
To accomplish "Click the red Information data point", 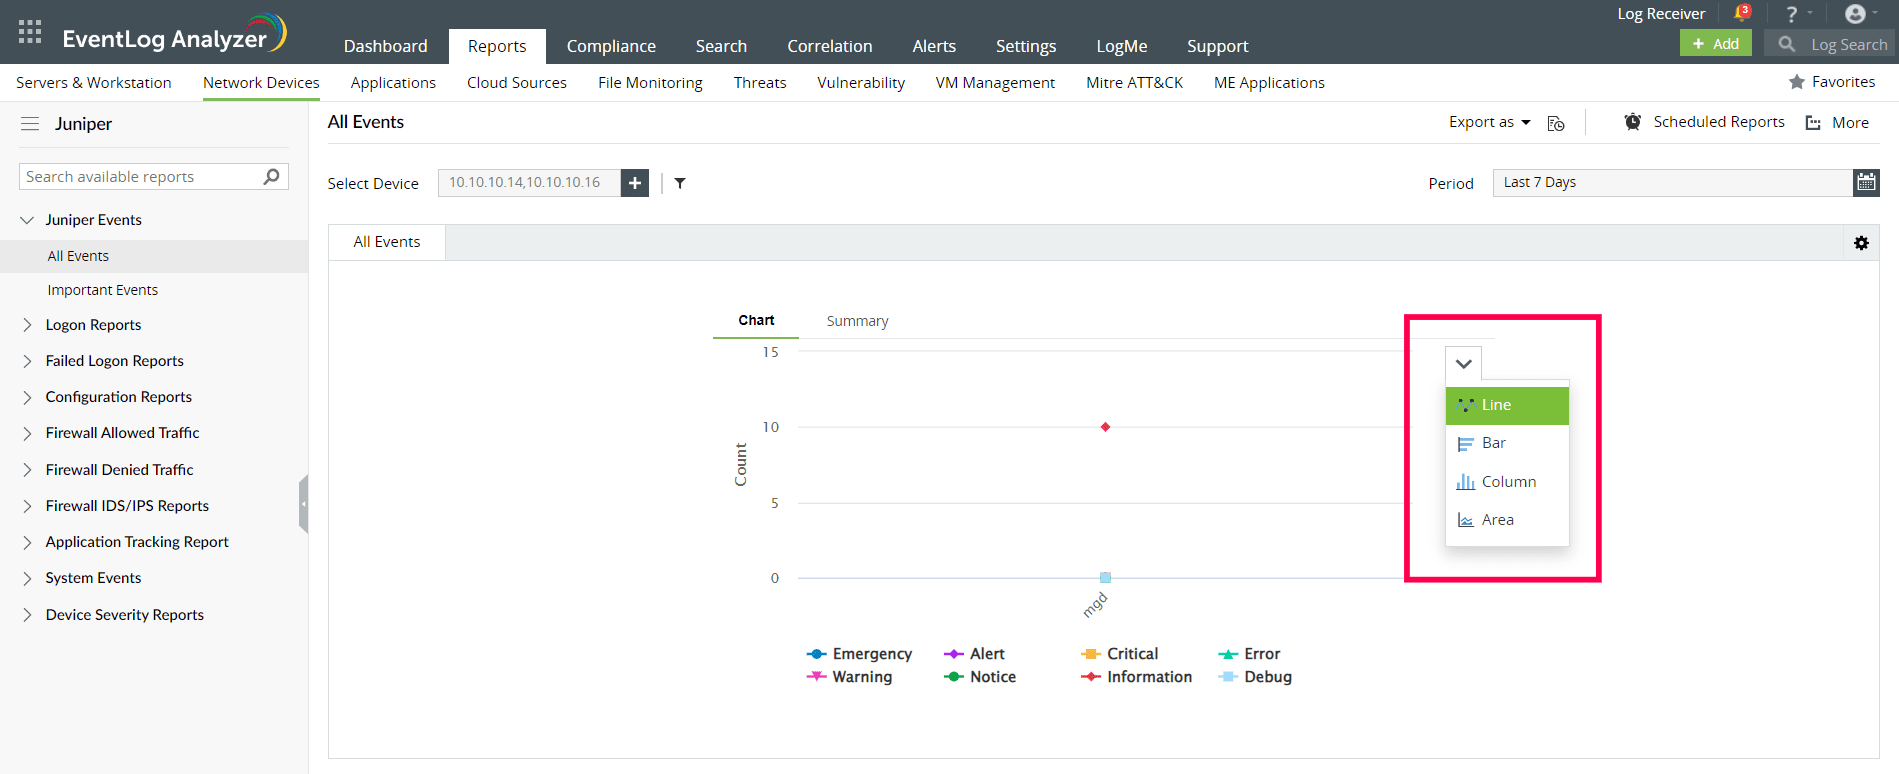I will pyautogui.click(x=1105, y=427).
